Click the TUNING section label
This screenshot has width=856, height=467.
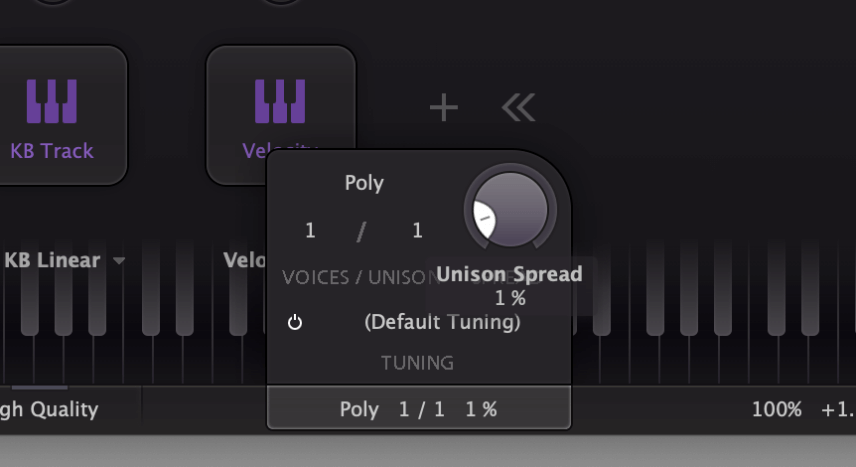click(x=417, y=363)
